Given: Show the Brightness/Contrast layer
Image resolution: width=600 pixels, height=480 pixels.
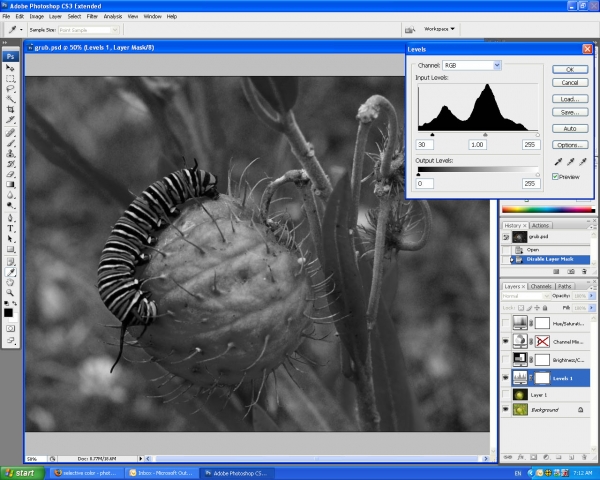Looking at the screenshot, I should pyautogui.click(x=505, y=359).
